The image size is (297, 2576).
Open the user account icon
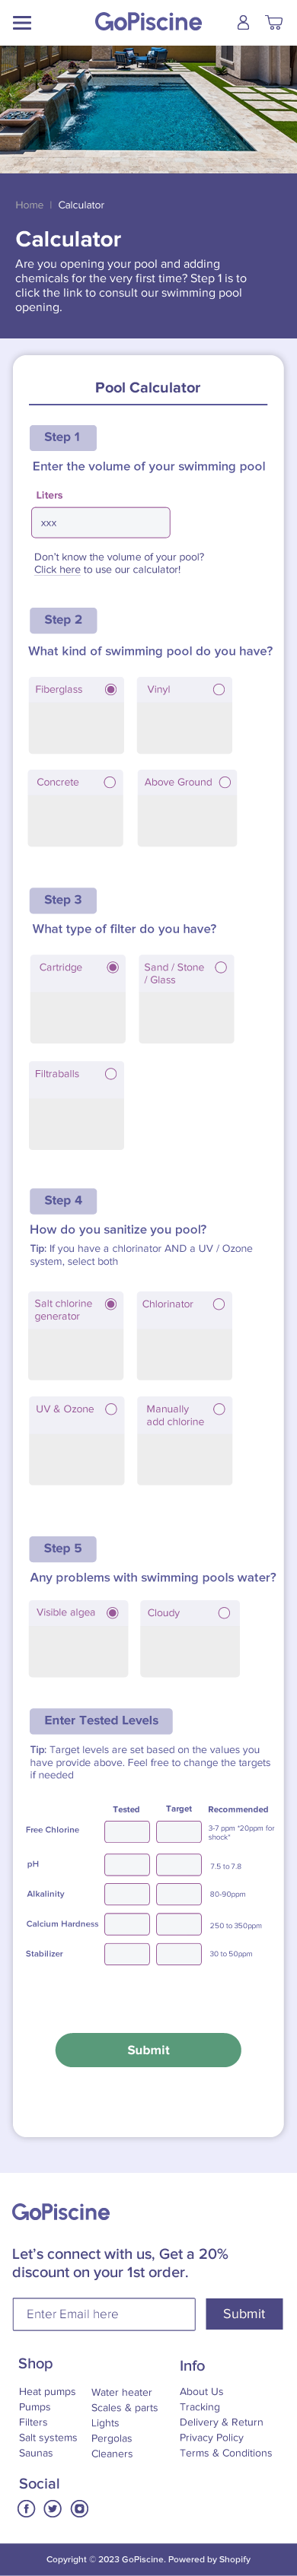pyautogui.click(x=243, y=22)
